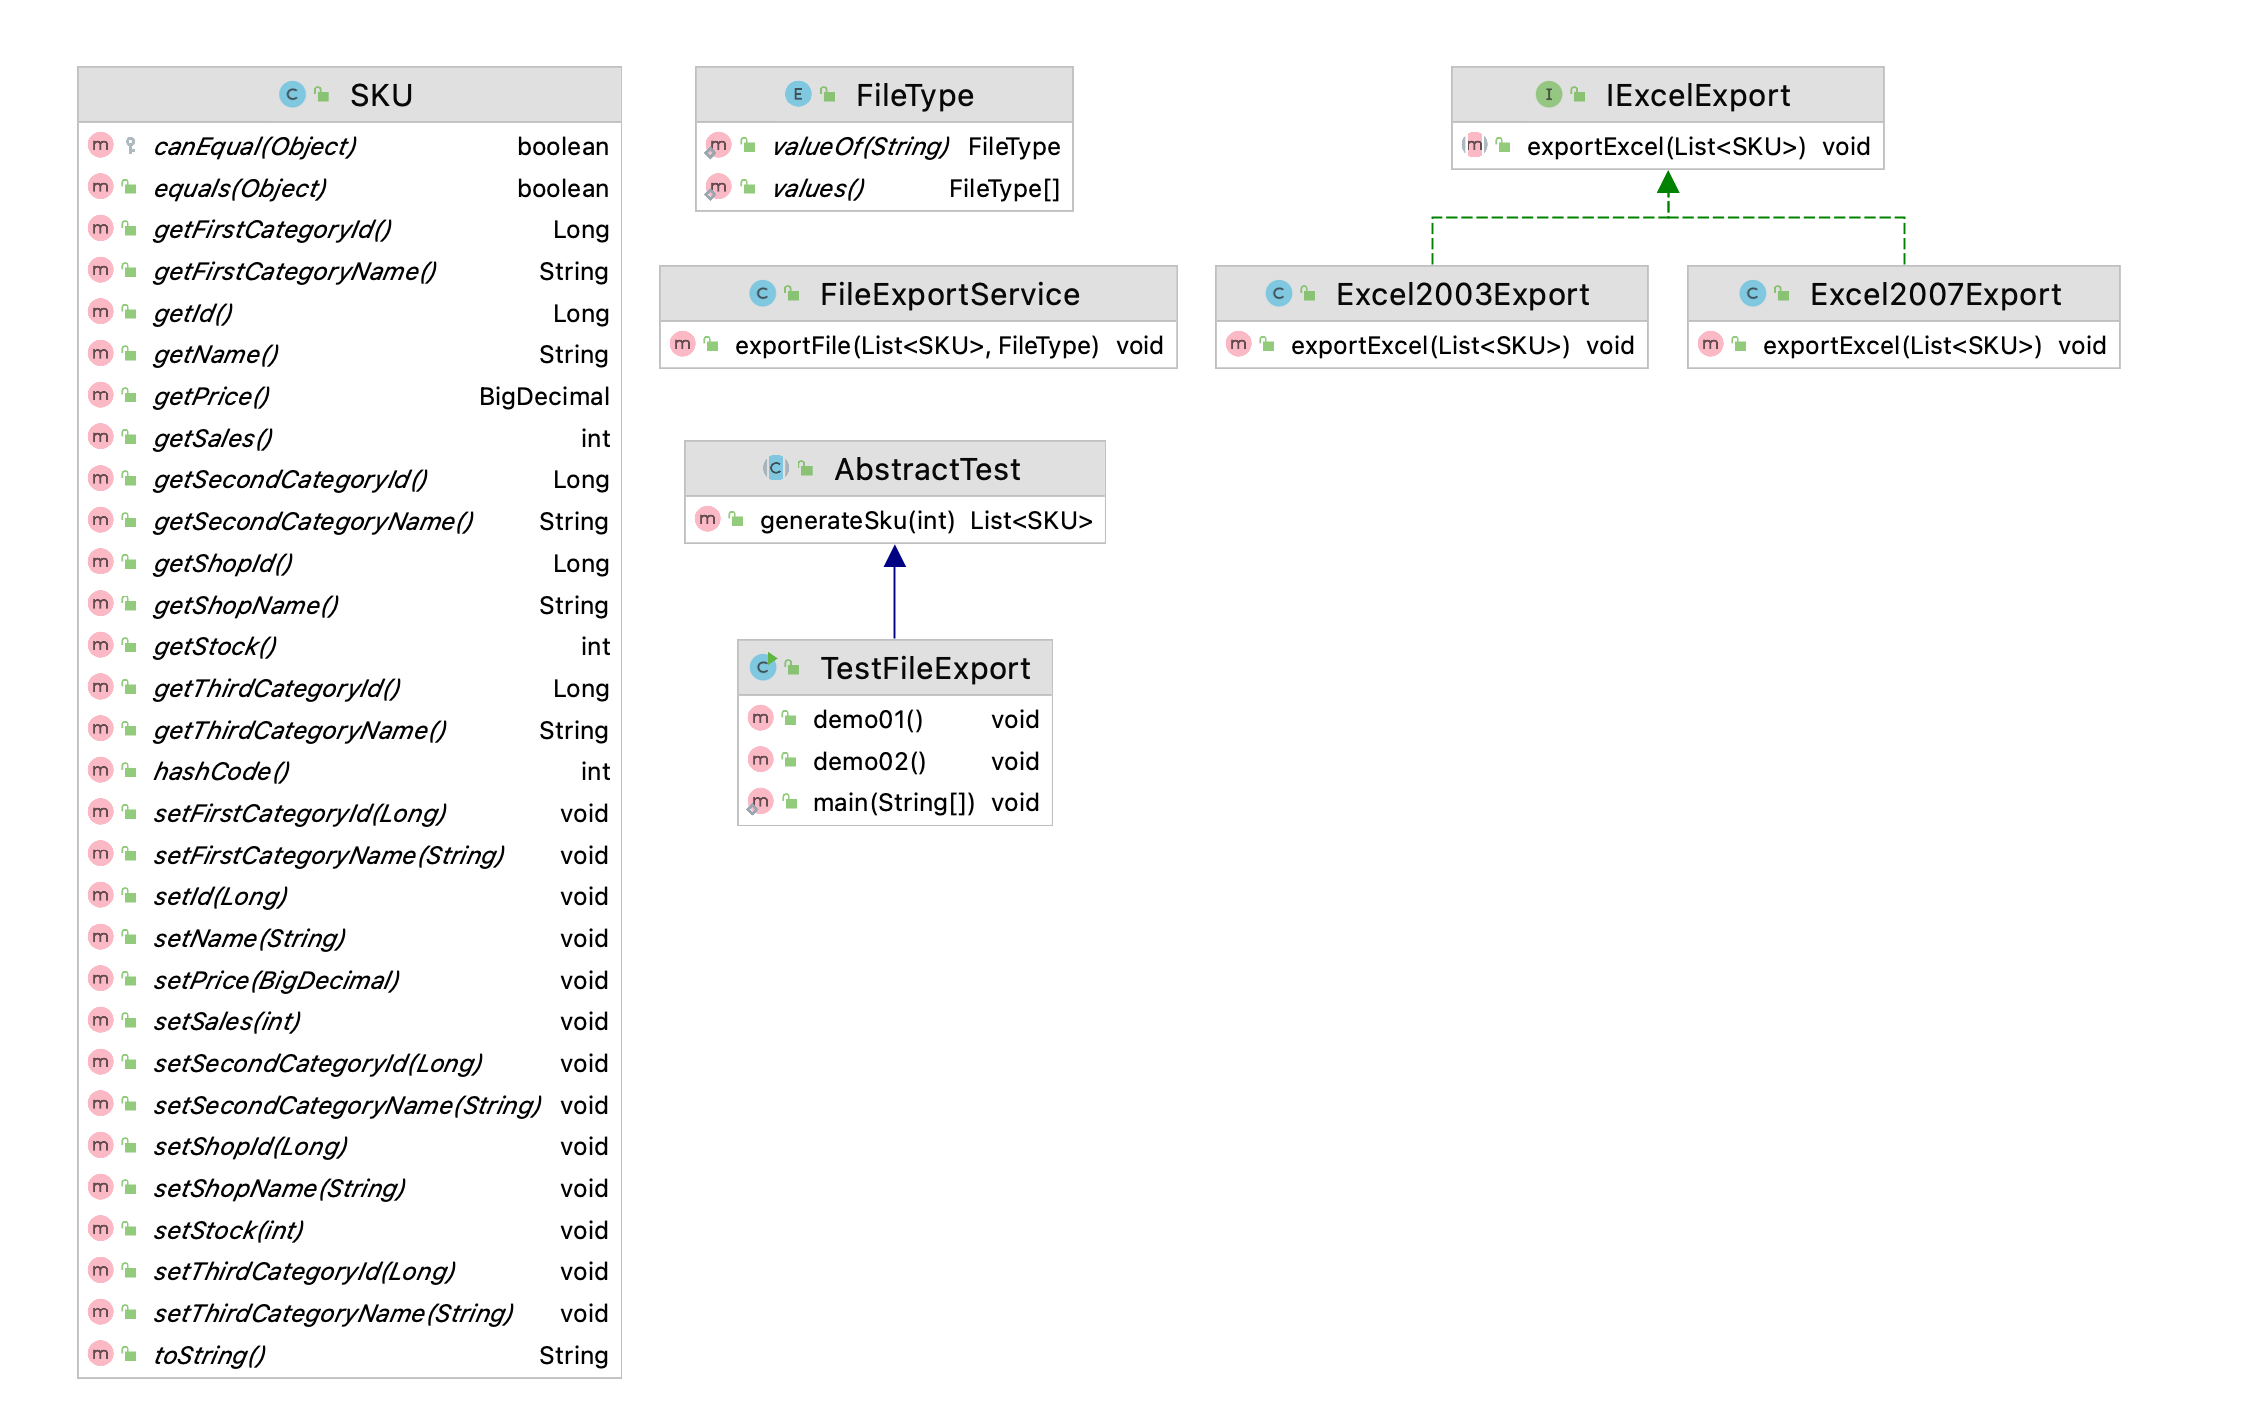Click the SKU class icon in its header

tap(292, 95)
